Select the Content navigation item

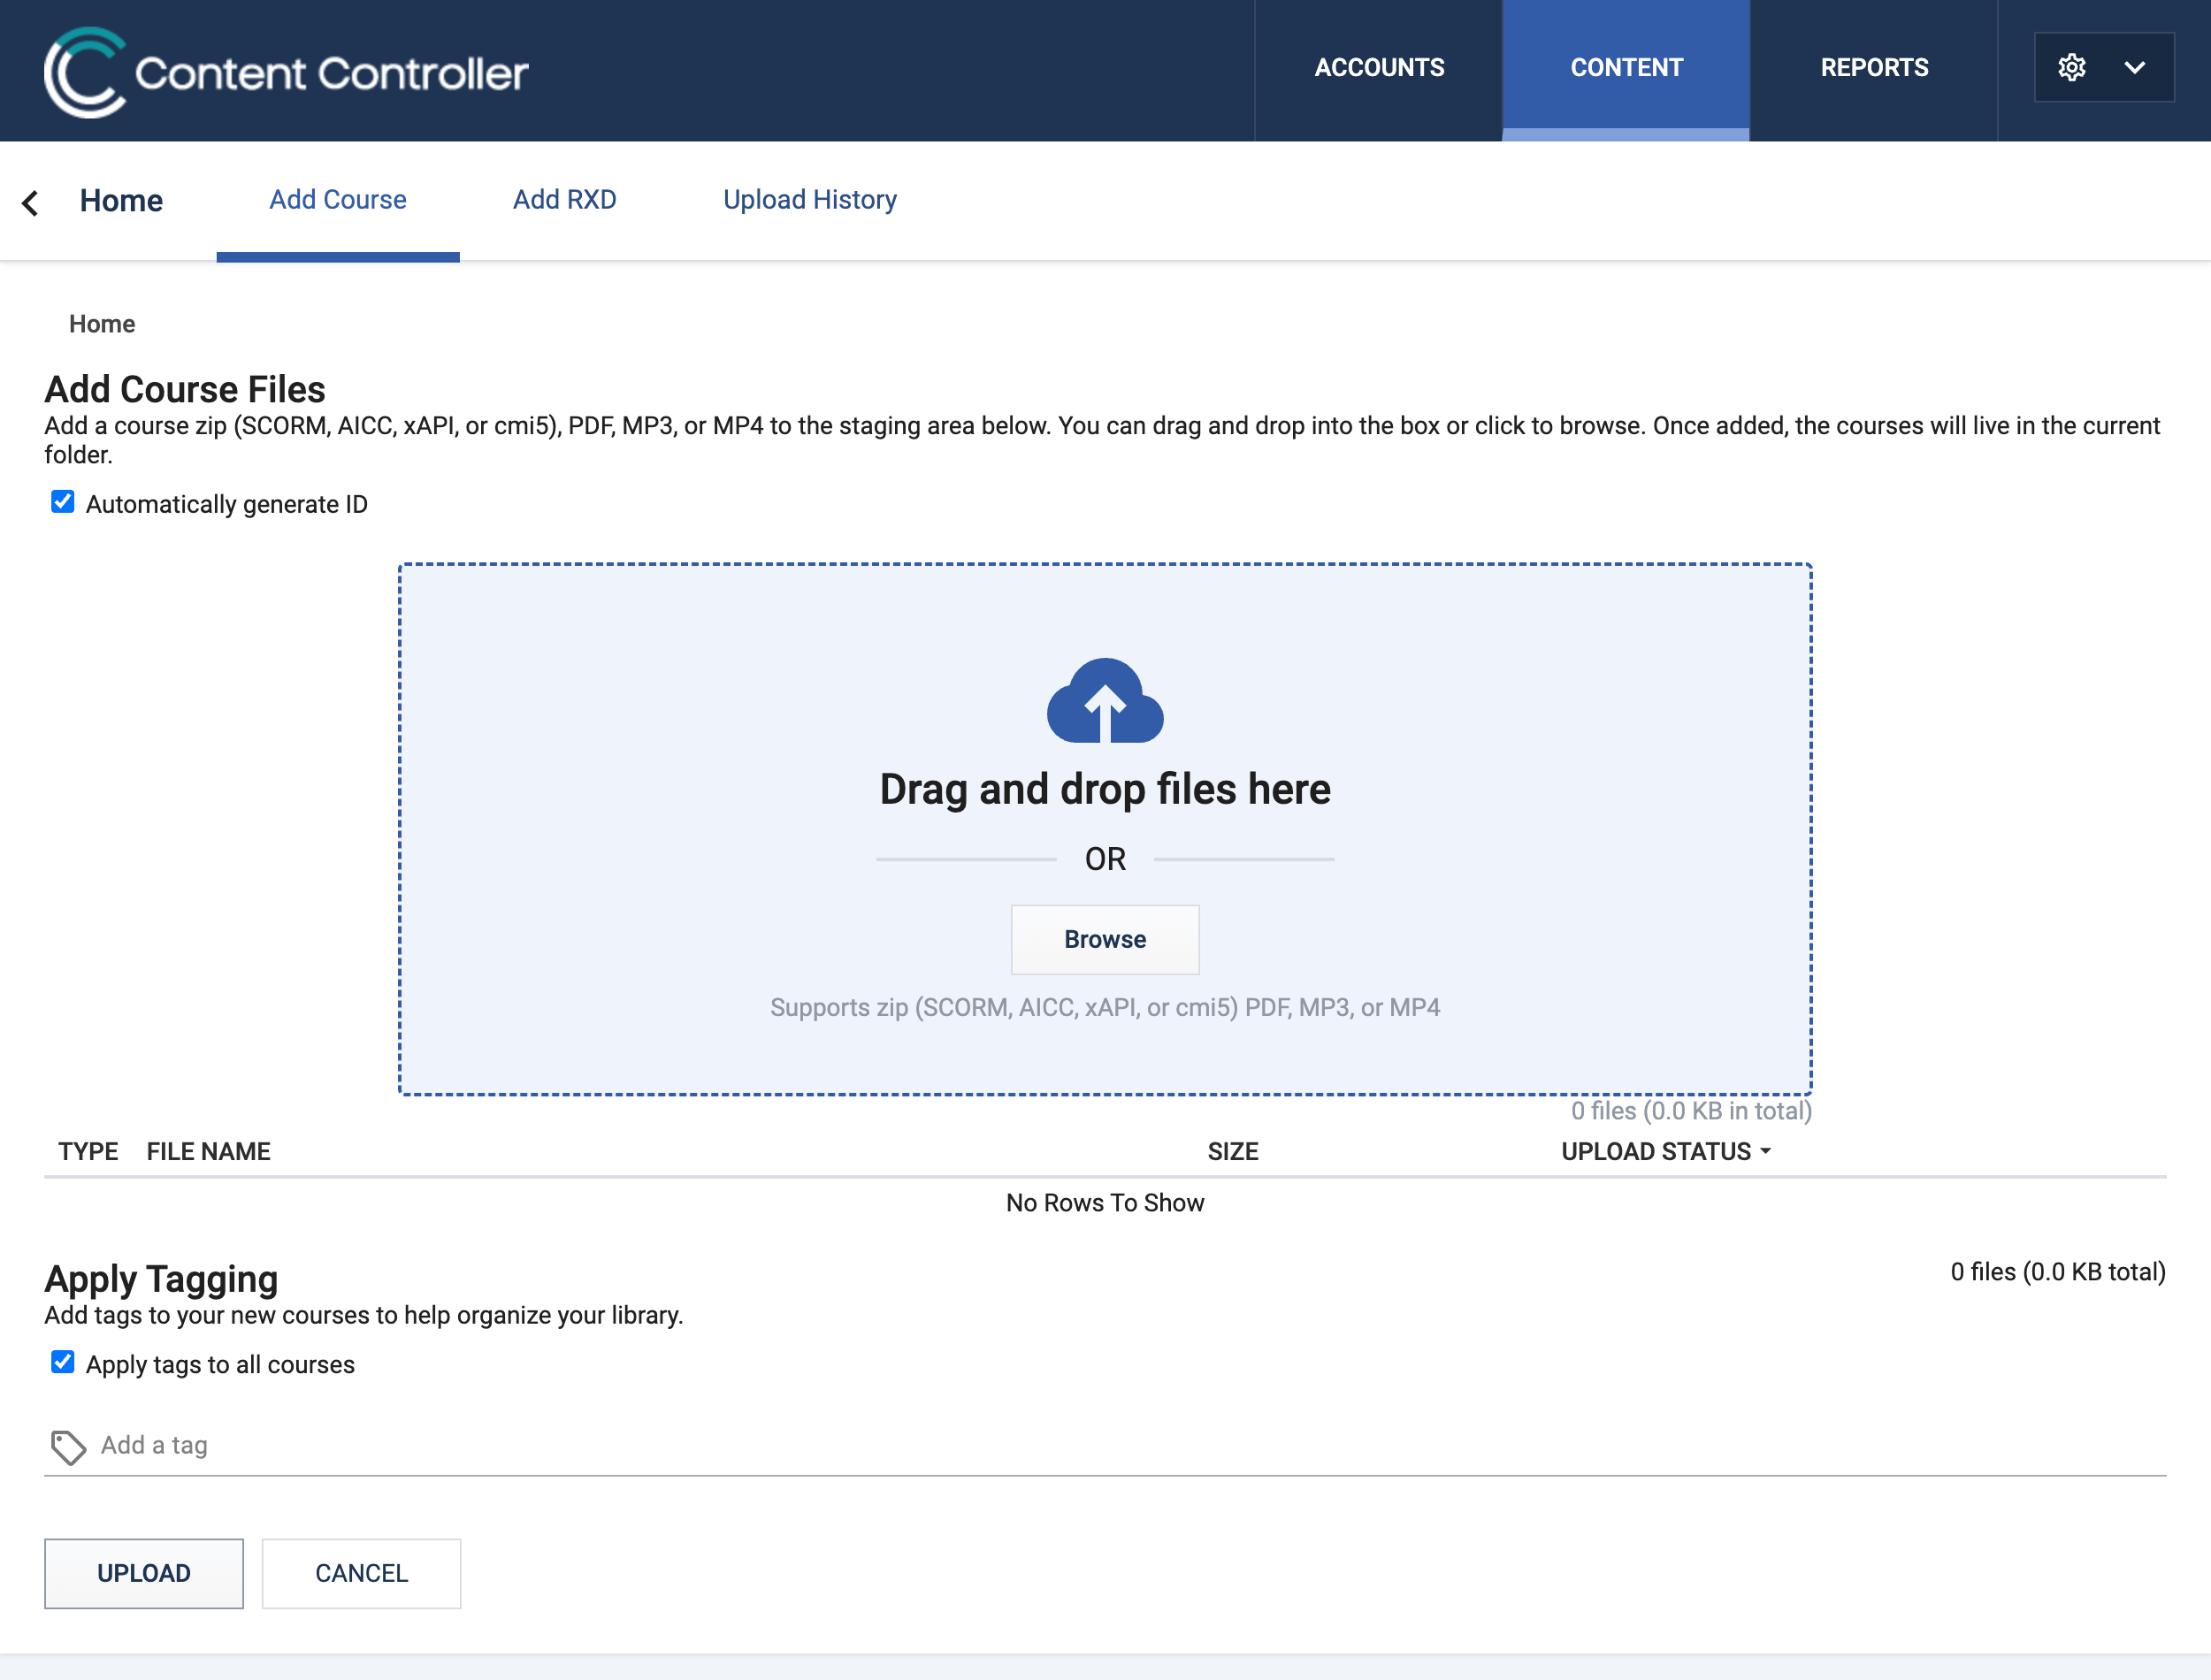pos(1626,68)
